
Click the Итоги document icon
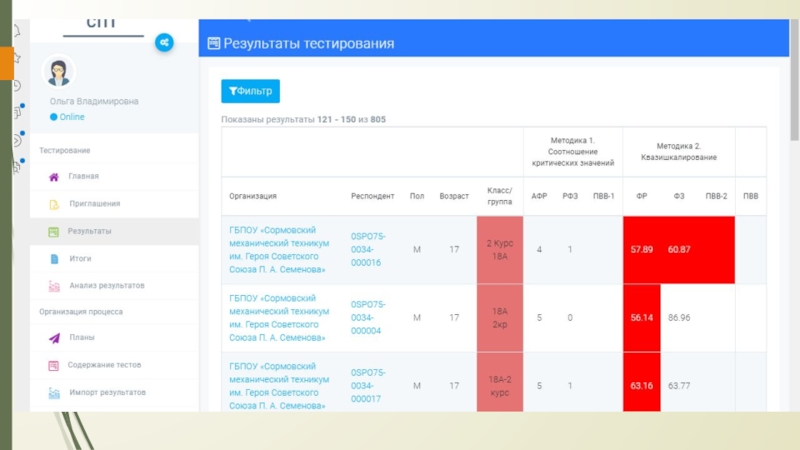[54, 259]
